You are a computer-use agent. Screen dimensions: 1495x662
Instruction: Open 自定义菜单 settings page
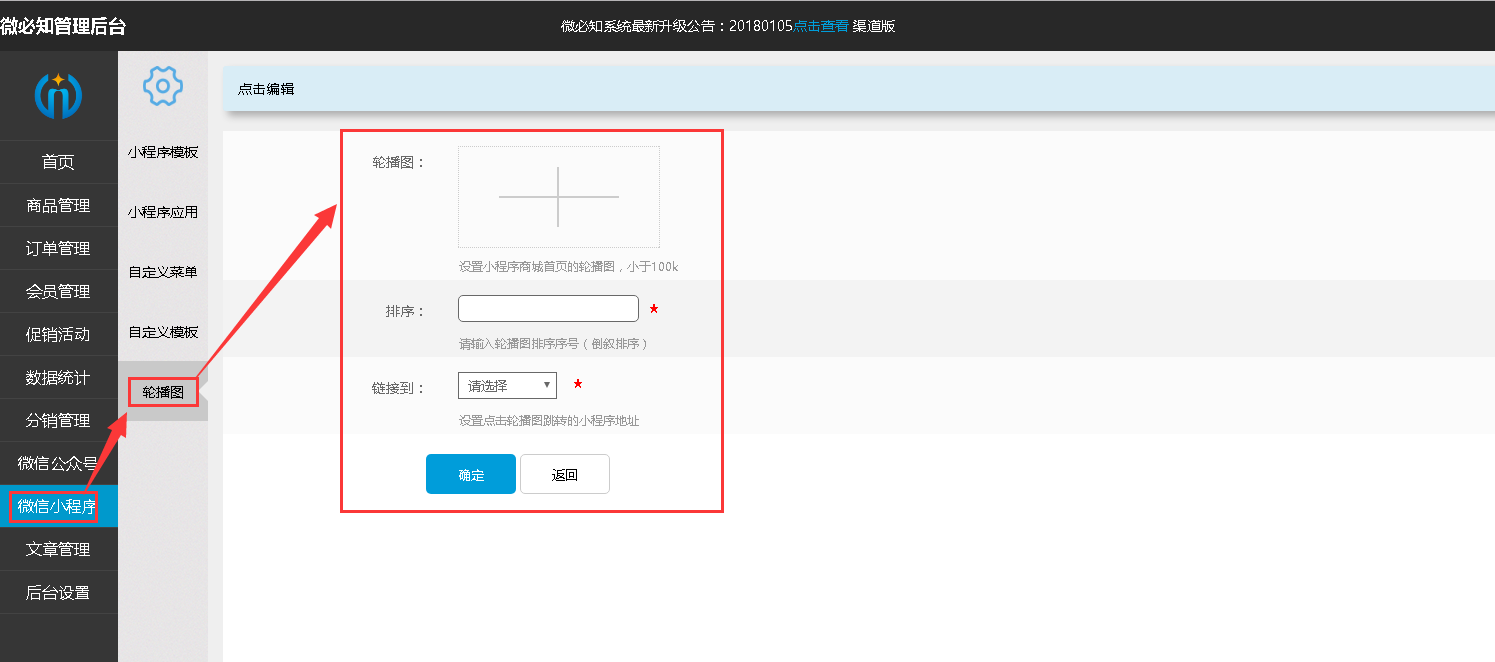tap(160, 271)
